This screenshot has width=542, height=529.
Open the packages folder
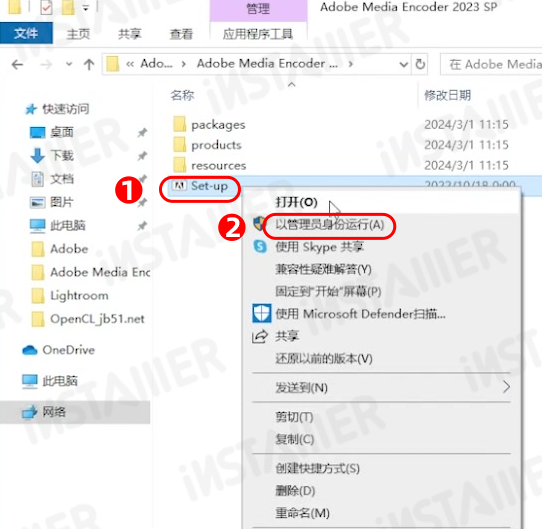(x=218, y=125)
